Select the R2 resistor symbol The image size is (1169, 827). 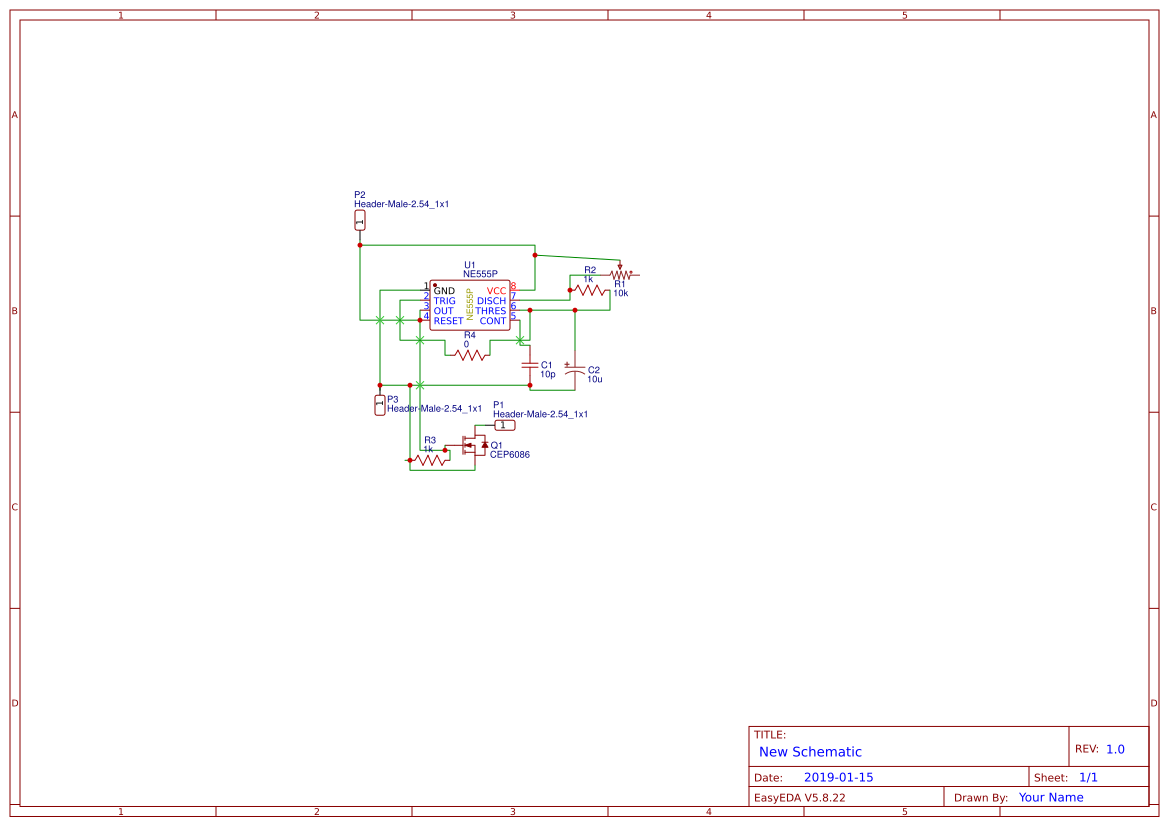590,290
